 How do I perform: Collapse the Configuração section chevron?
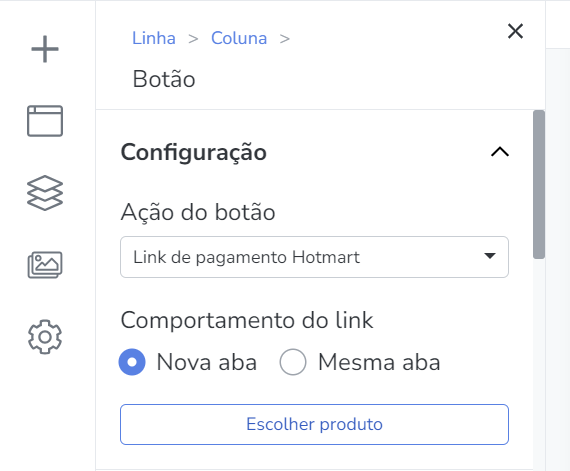pos(500,152)
